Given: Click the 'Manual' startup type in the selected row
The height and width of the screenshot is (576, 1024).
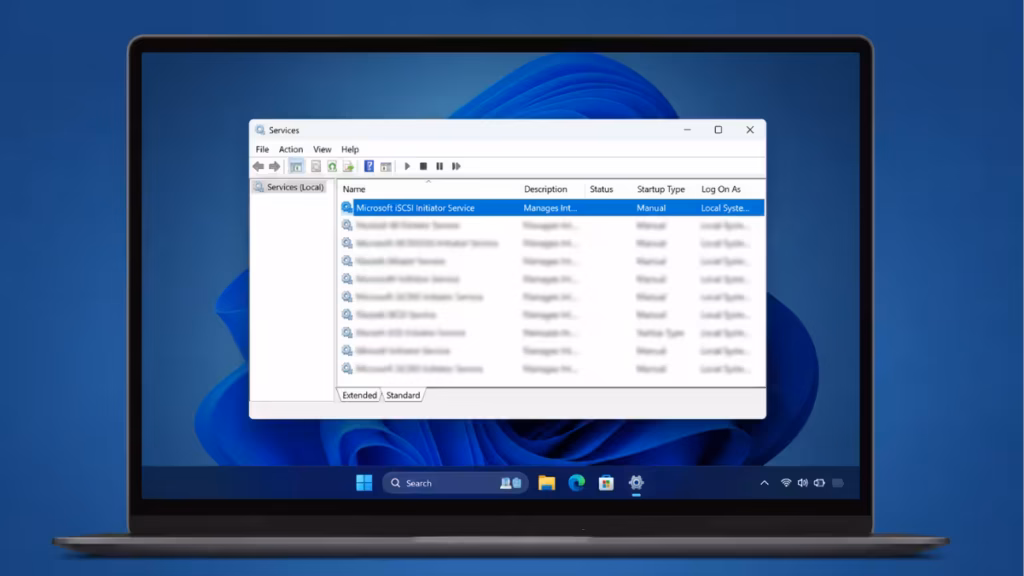Looking at the screenshot, I should pos(651,208).
